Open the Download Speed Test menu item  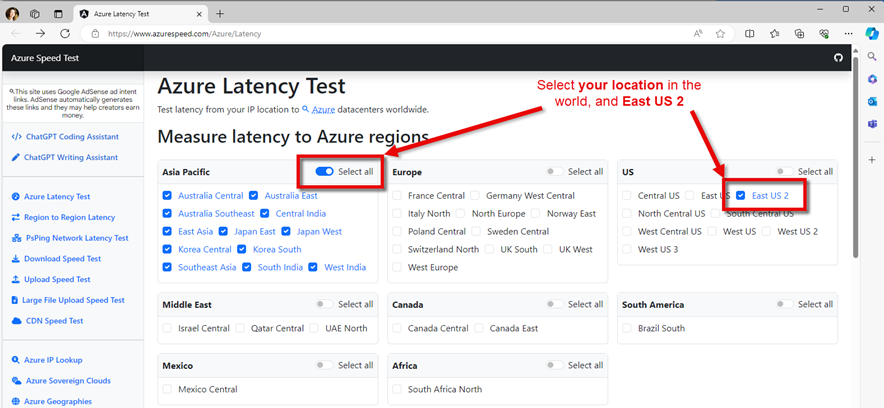[63, 259]
